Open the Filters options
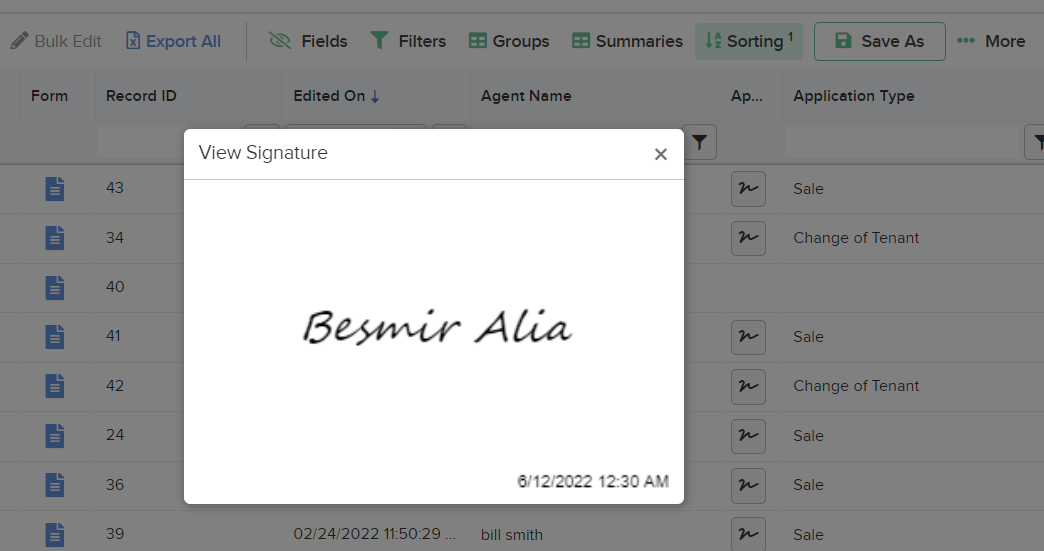Image resolution: width=1044 pixels, height=551 pixels. 408,41
